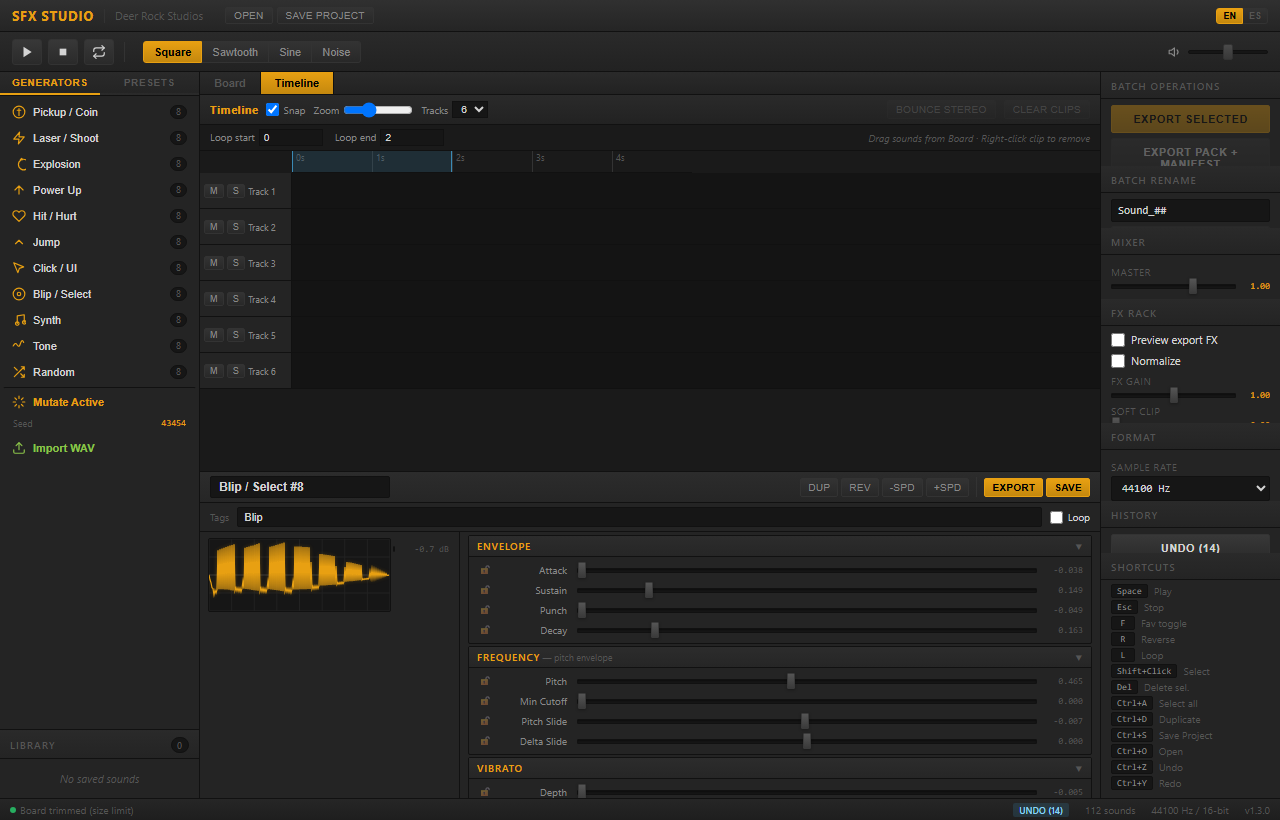Collapse the Frequency section arrow
The image size is (1280, 820).
click(x=1078, y=658)
